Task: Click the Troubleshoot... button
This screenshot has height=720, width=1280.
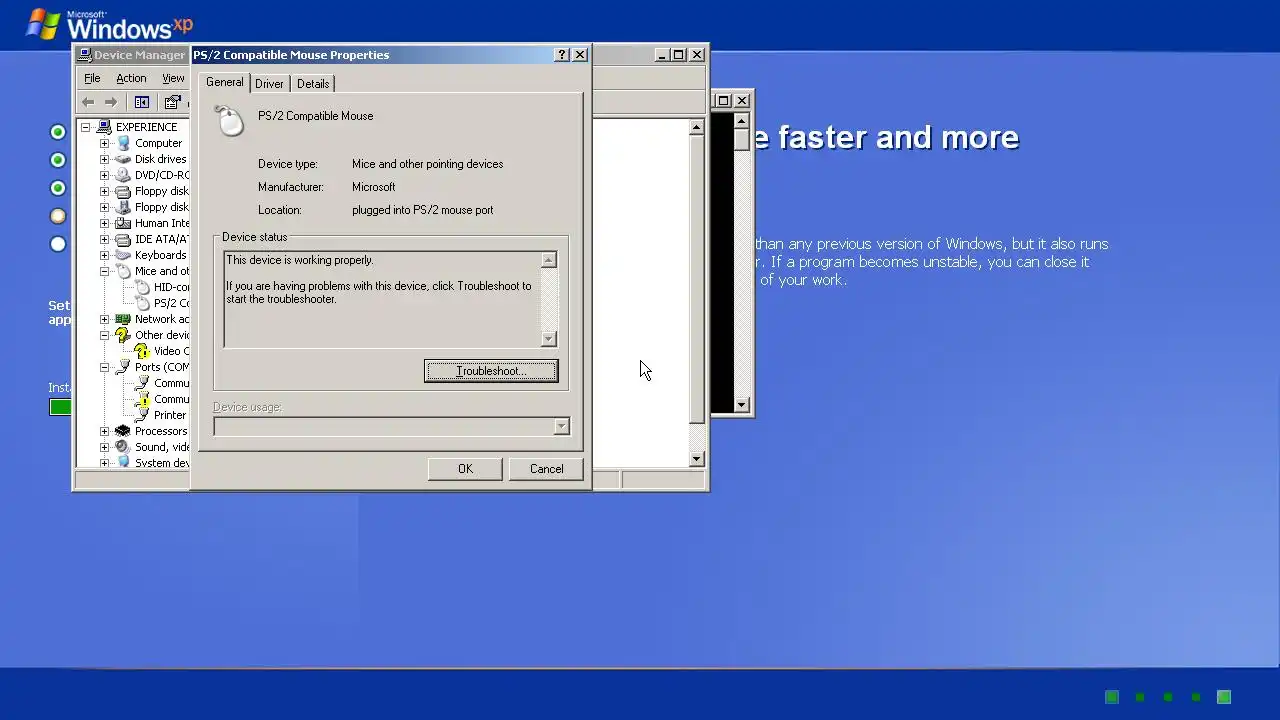Action: point(491,371)
